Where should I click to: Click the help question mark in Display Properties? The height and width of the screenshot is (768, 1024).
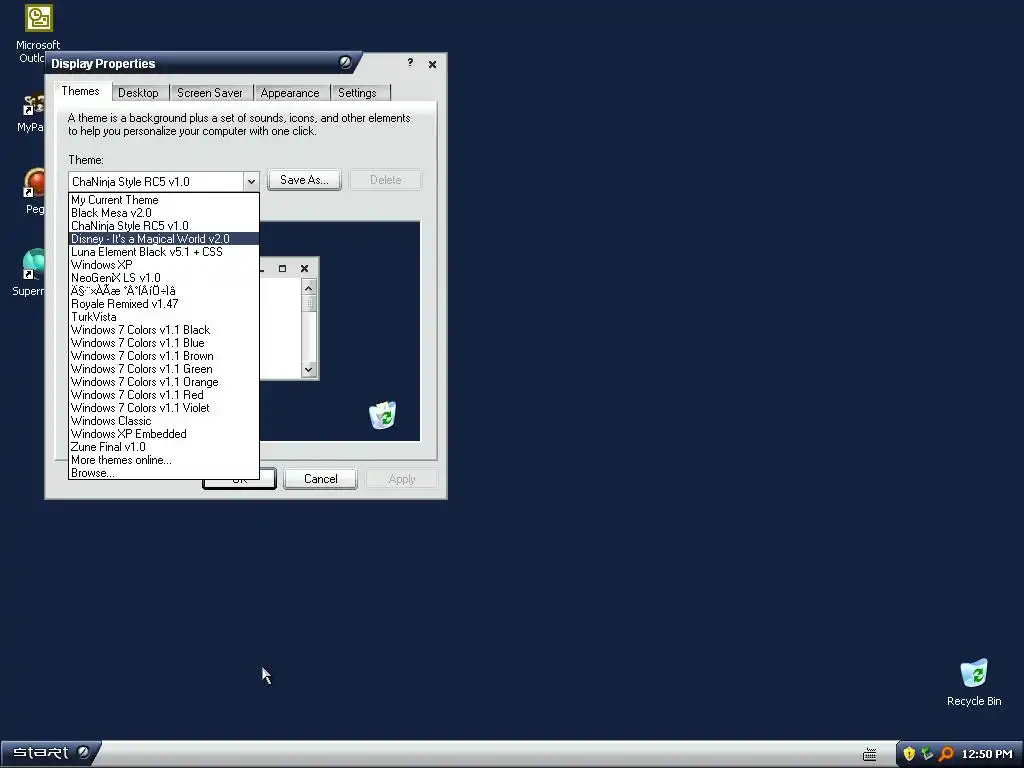click(410, 63)
